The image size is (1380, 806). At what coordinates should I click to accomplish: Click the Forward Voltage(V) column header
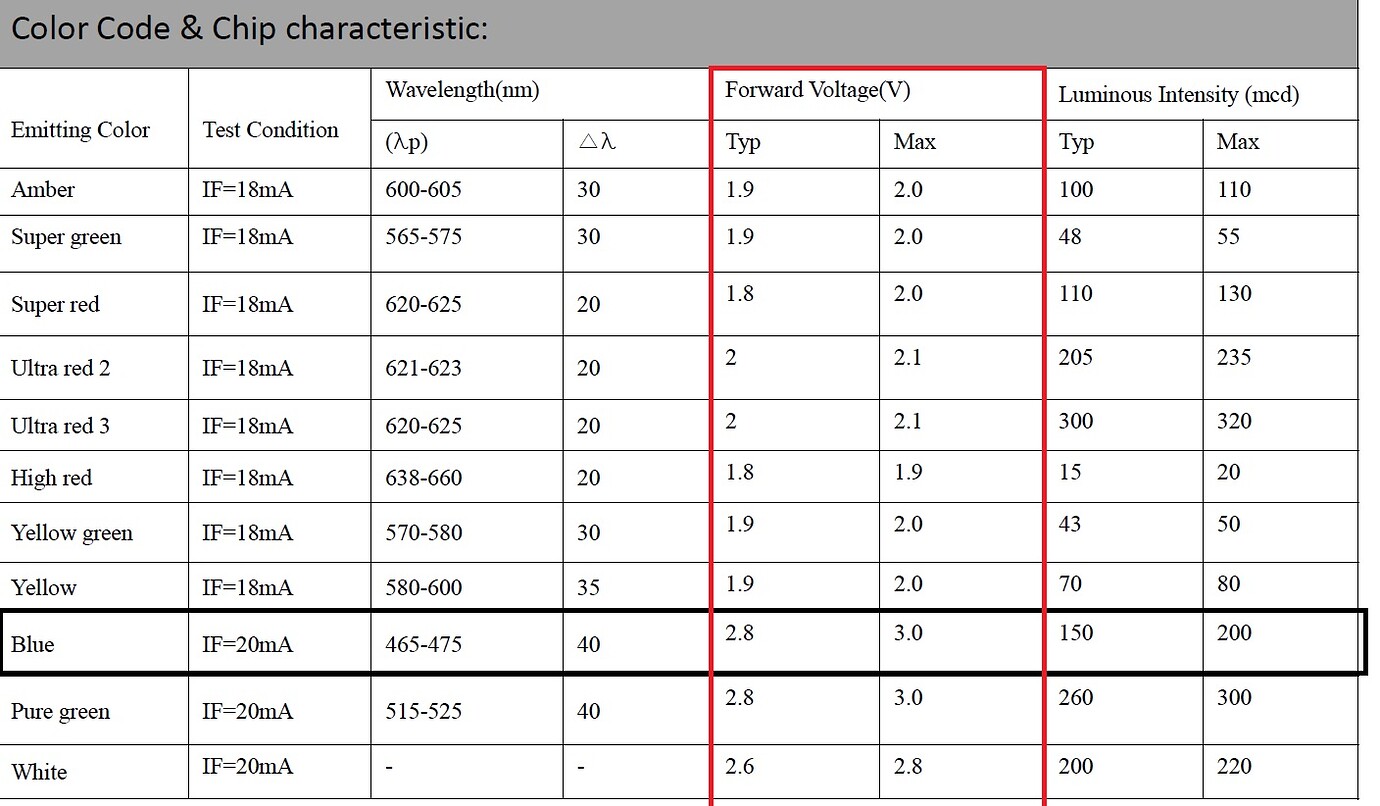coord(818,90)
